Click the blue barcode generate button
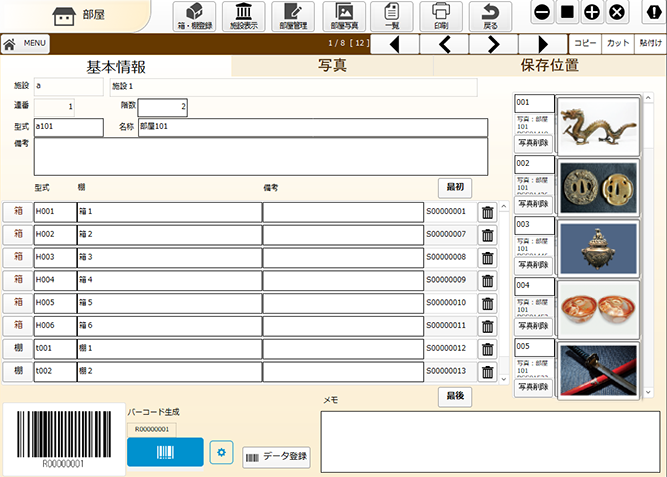This screenshot has height=477, width=667. click(x=165, y=452)
